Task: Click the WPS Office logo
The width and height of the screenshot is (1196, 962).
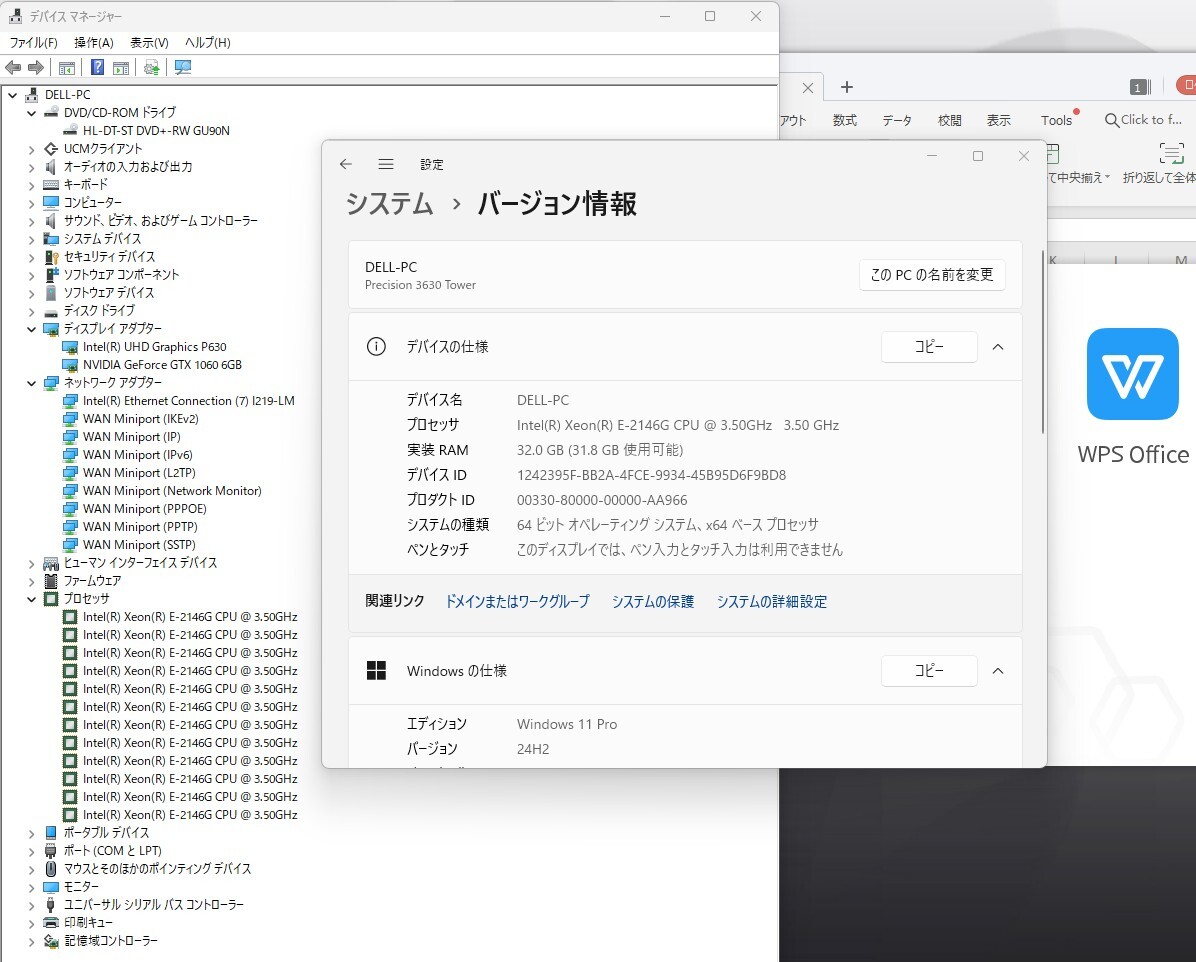Action: pos(1133,374)
